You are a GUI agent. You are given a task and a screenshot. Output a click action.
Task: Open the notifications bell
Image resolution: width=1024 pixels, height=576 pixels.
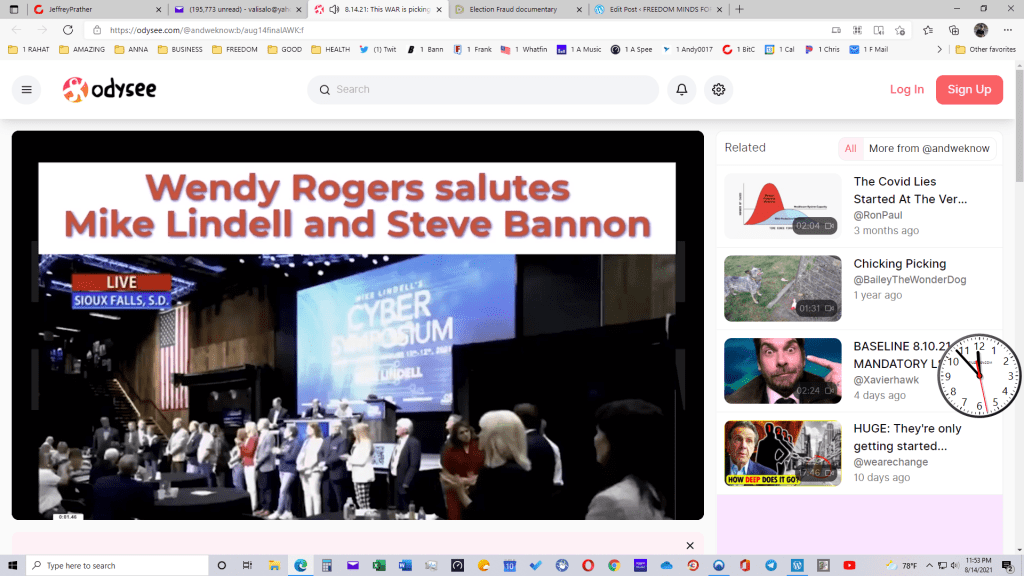682,90
